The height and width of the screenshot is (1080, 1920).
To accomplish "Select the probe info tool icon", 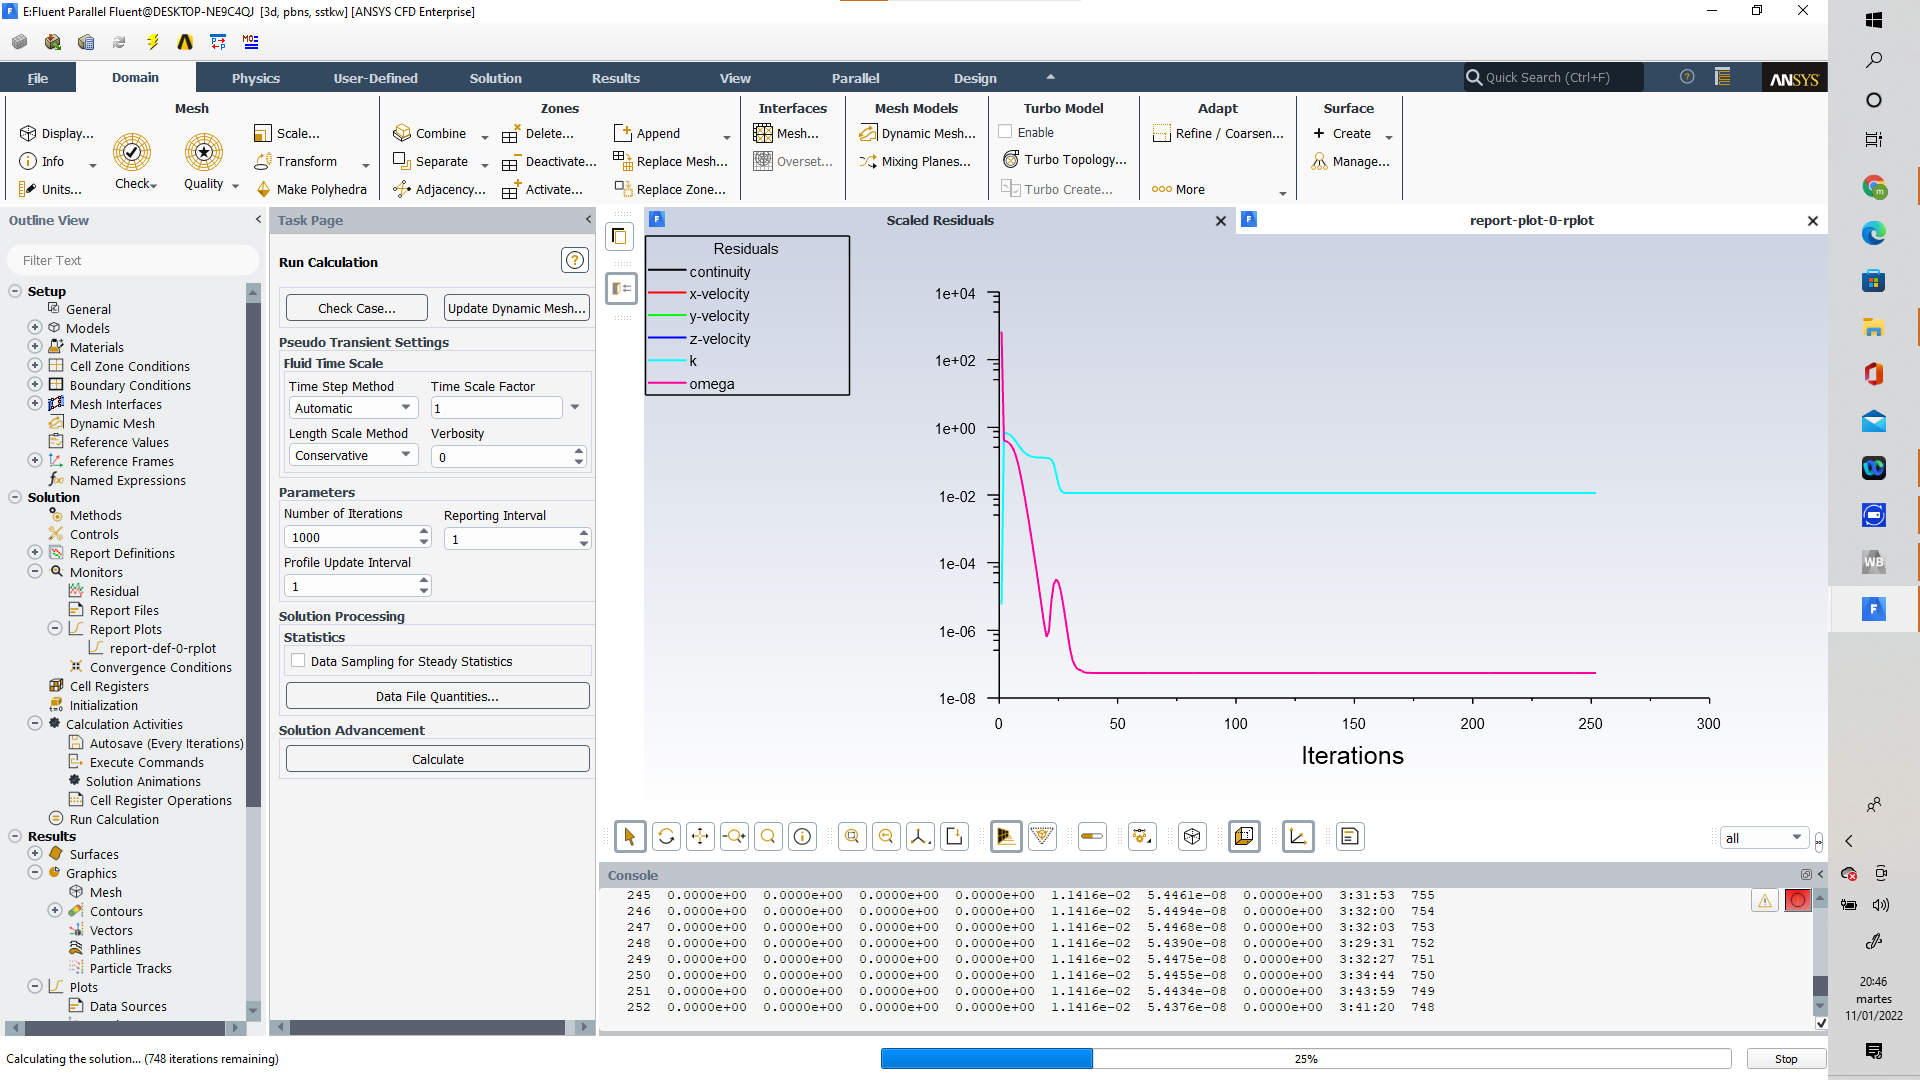I will (802, 837).
